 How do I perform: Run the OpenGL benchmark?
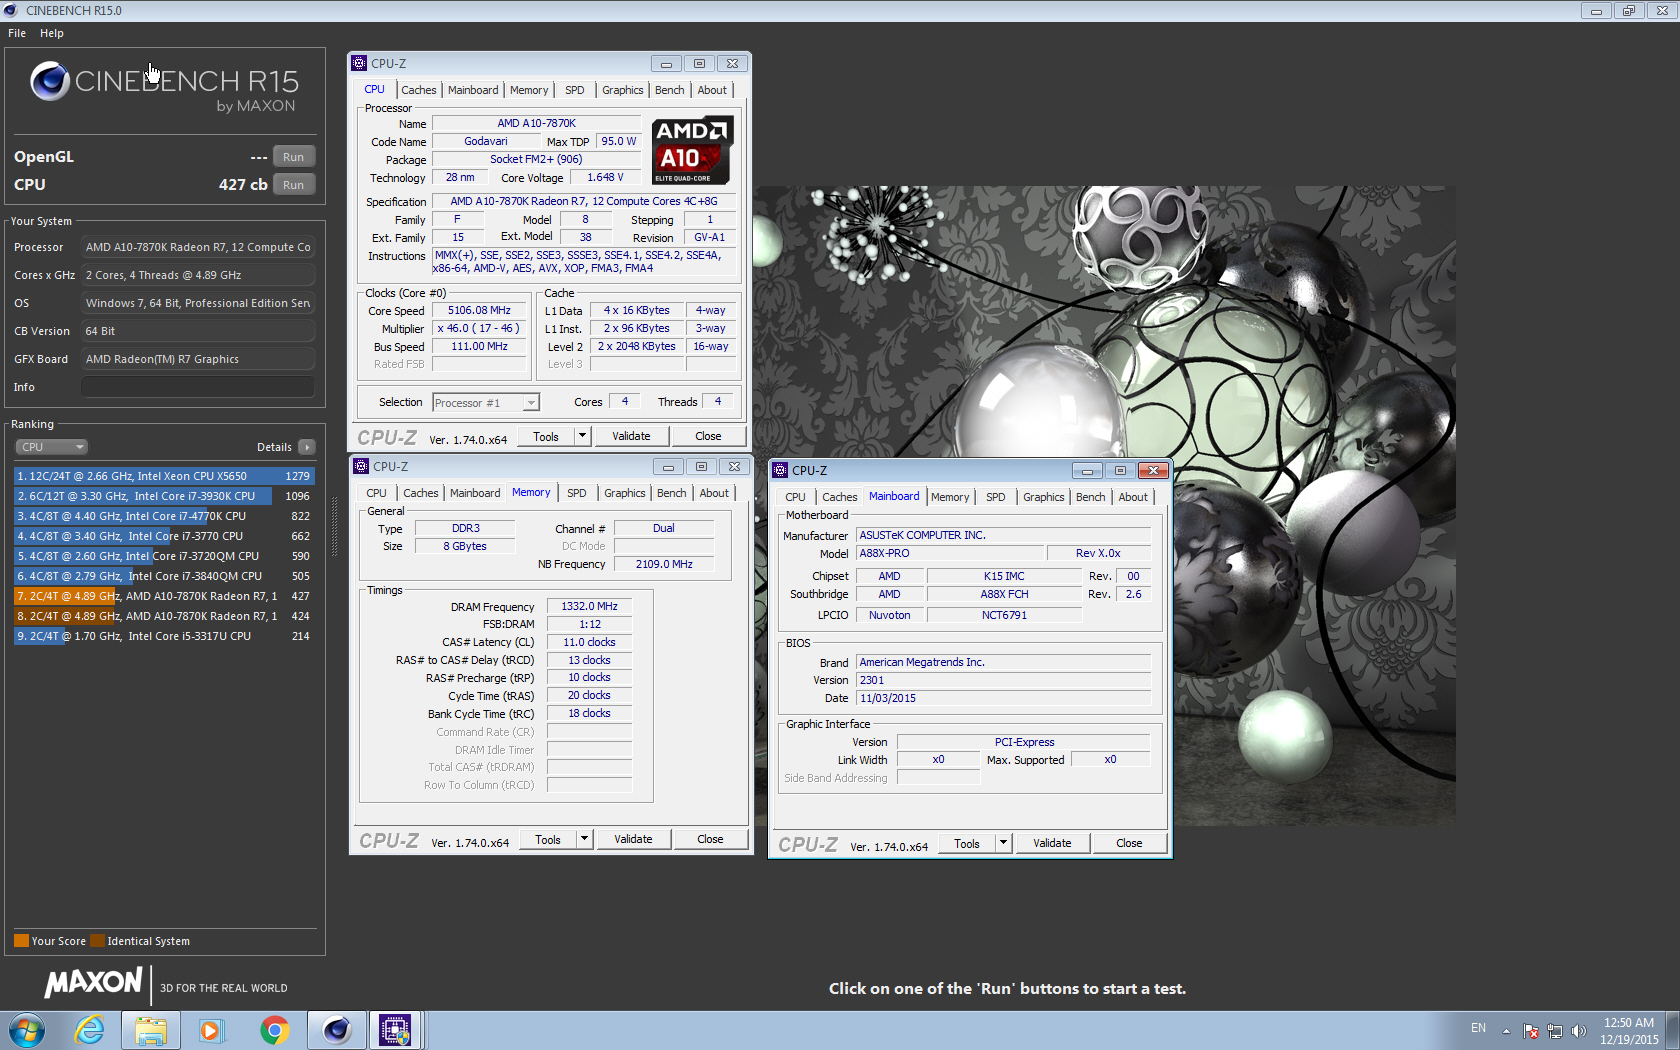pos(293,157)
